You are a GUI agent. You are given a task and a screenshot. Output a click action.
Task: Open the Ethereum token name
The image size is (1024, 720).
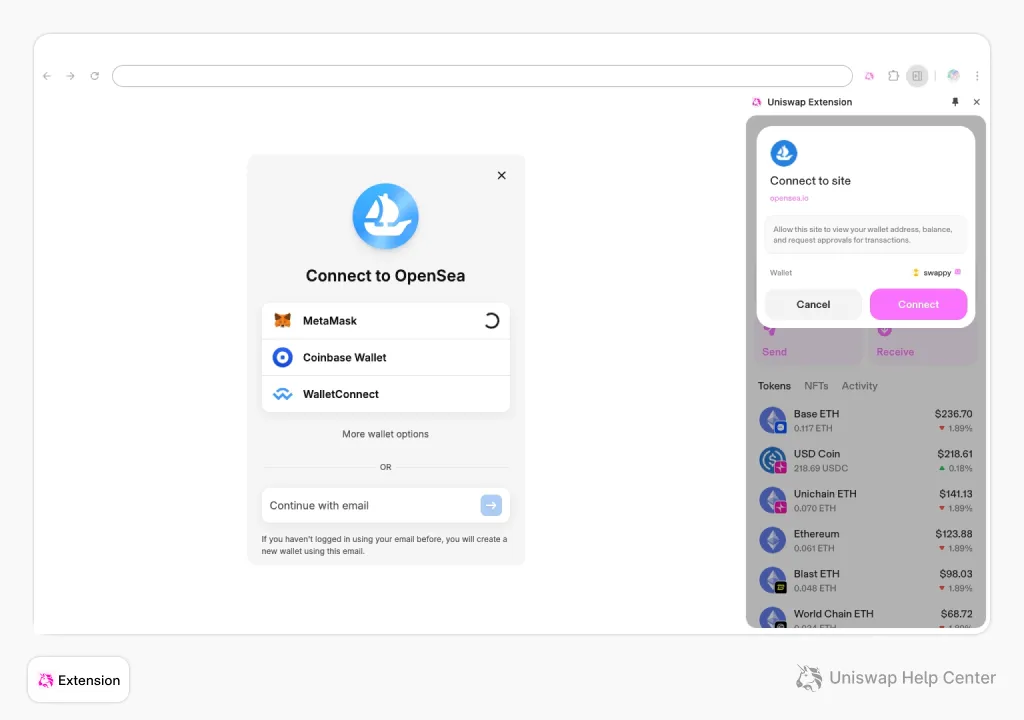(816, 534)
